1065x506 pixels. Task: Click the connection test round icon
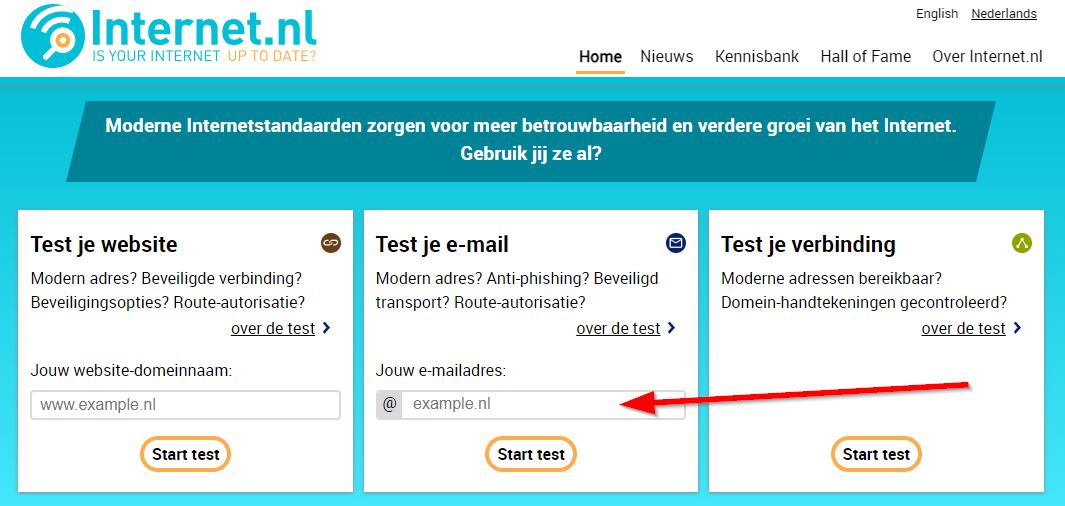(1021, 243)
